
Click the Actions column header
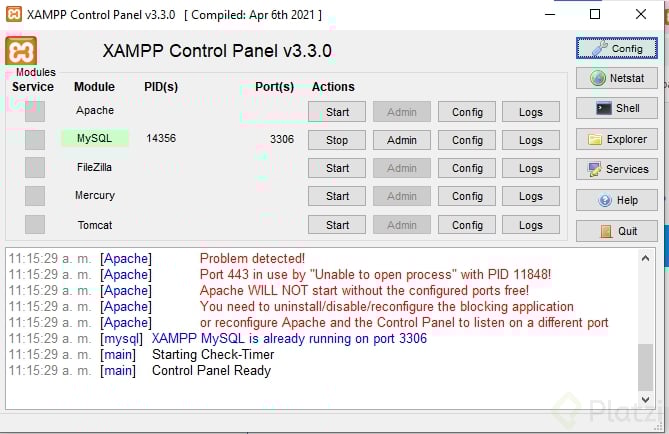[x=333, y=87]
